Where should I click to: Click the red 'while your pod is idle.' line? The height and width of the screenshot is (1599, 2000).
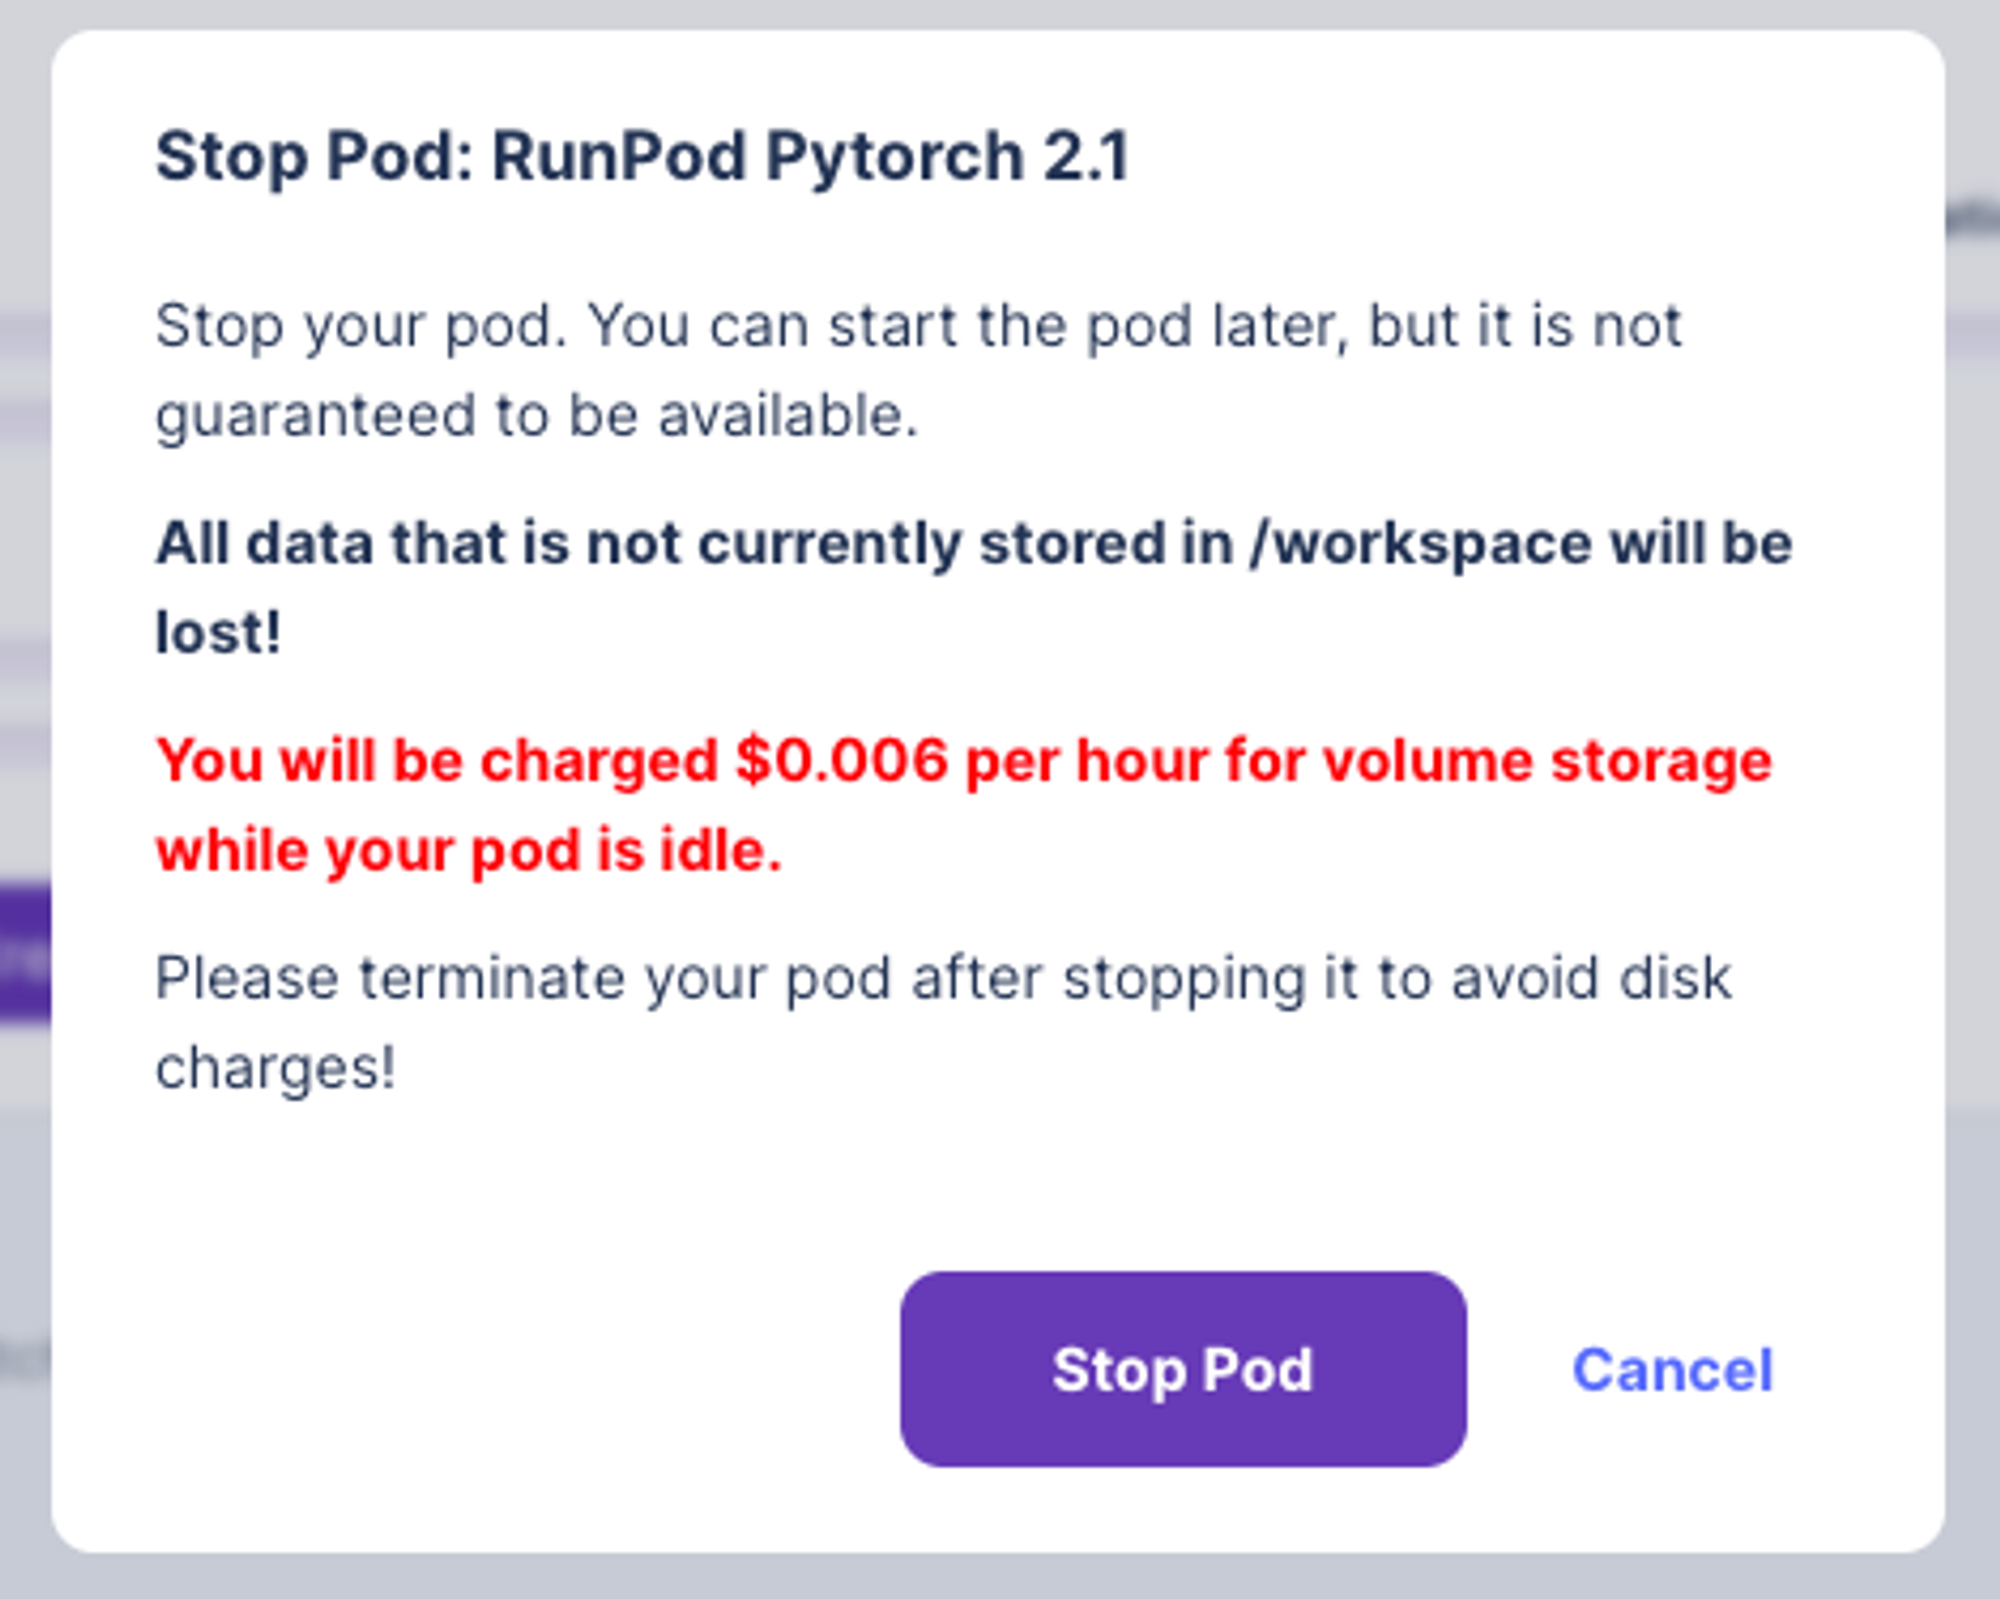click(x=468, y=851)
